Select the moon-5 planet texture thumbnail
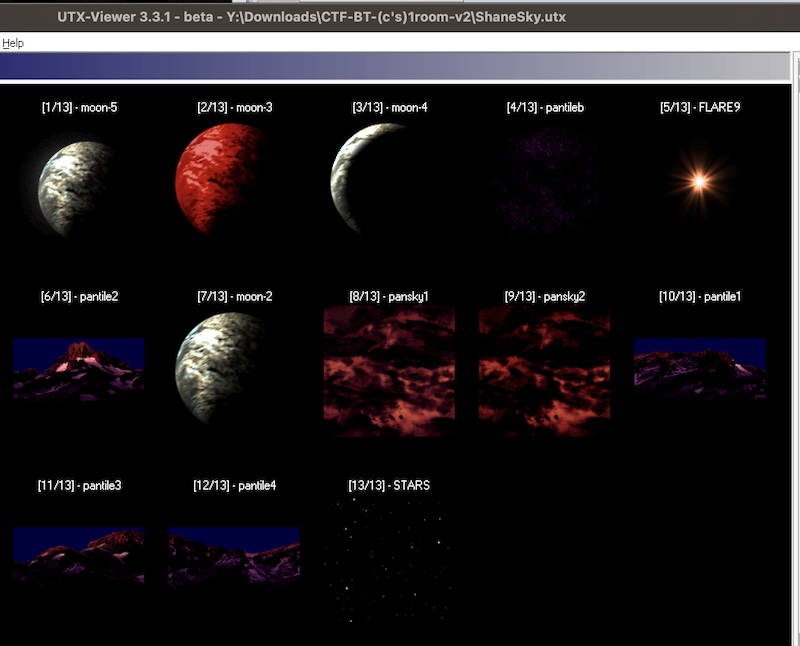The height and width of the screenshot is (646, 800). click(78, 186)
